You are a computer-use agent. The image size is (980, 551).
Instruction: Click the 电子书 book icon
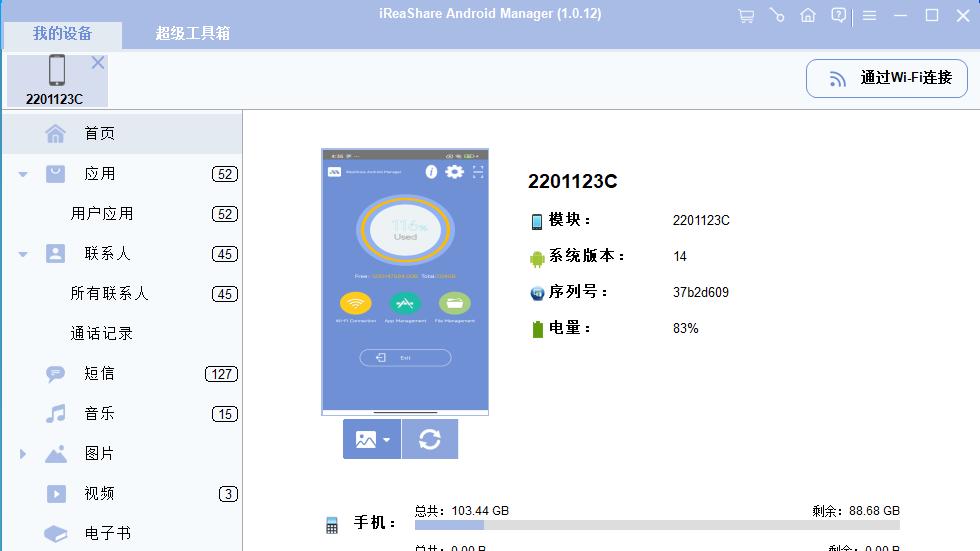point(56,534)
